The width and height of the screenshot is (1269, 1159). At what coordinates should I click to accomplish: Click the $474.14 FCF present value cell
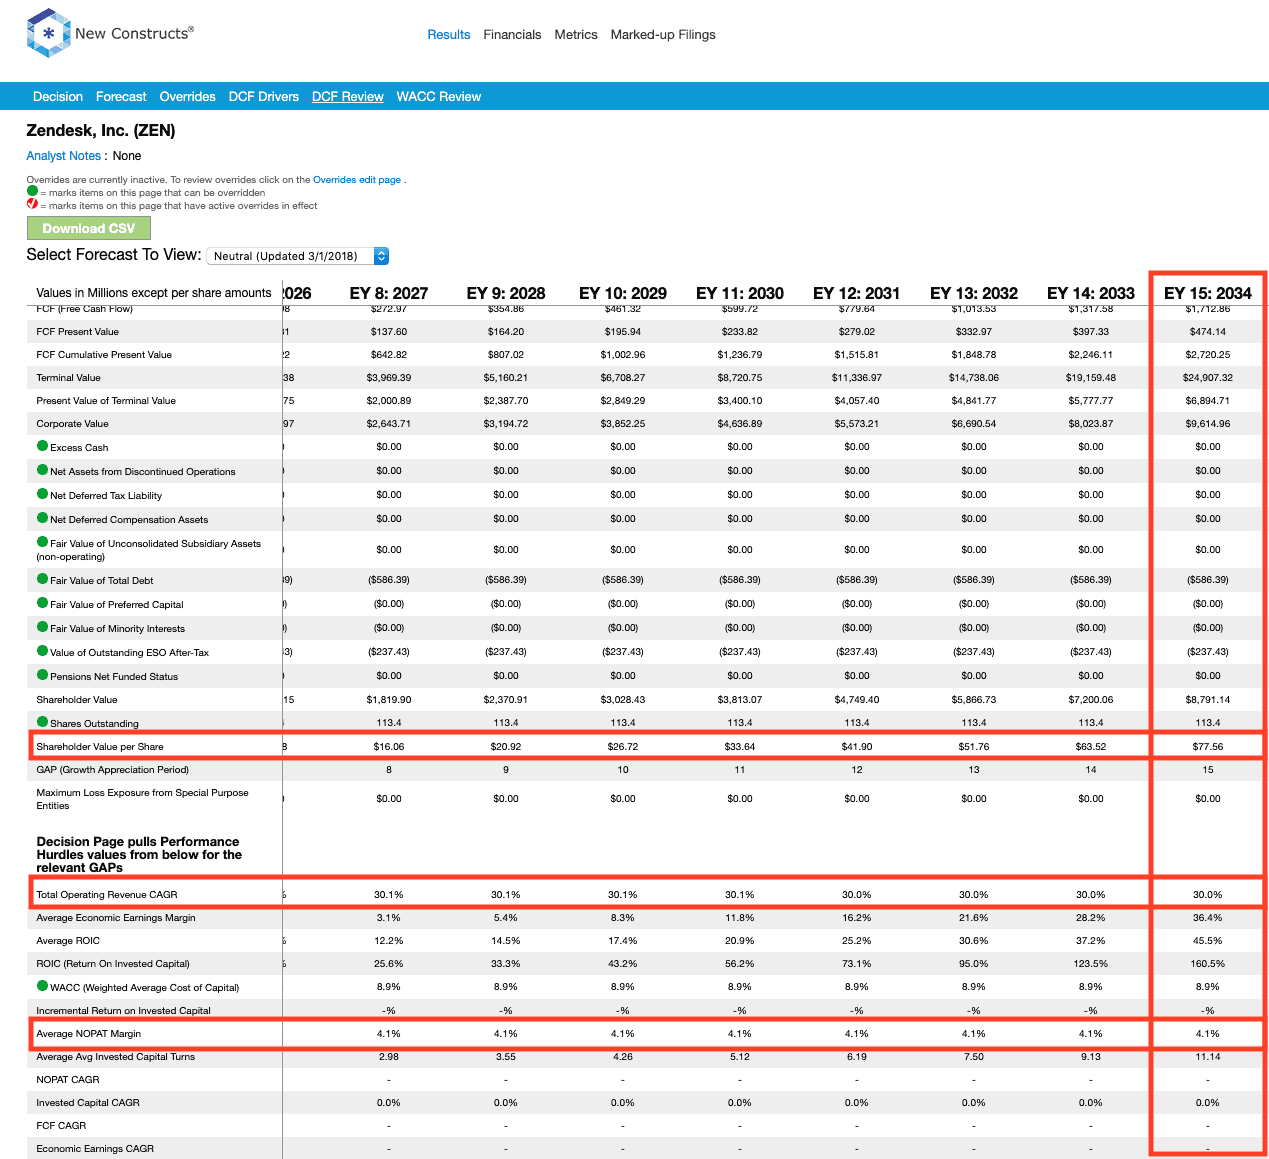tap(1208, 331)
